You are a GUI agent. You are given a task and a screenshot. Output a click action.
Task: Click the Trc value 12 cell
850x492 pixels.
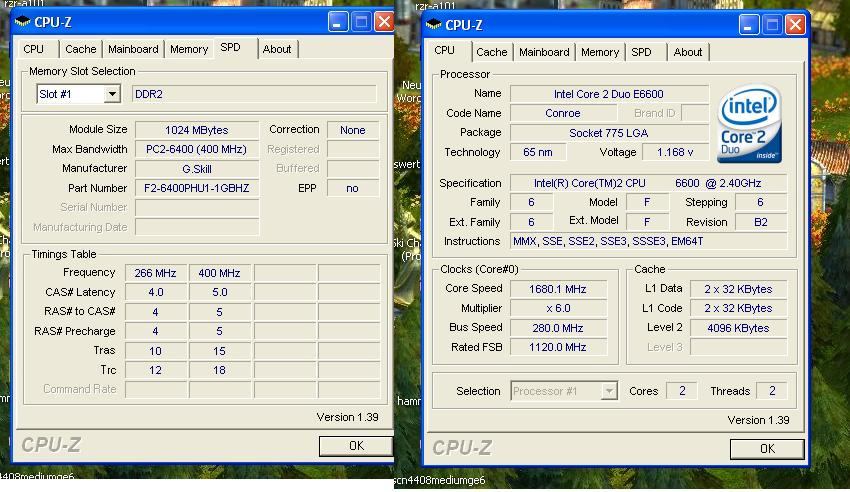[x=156, y=370]
